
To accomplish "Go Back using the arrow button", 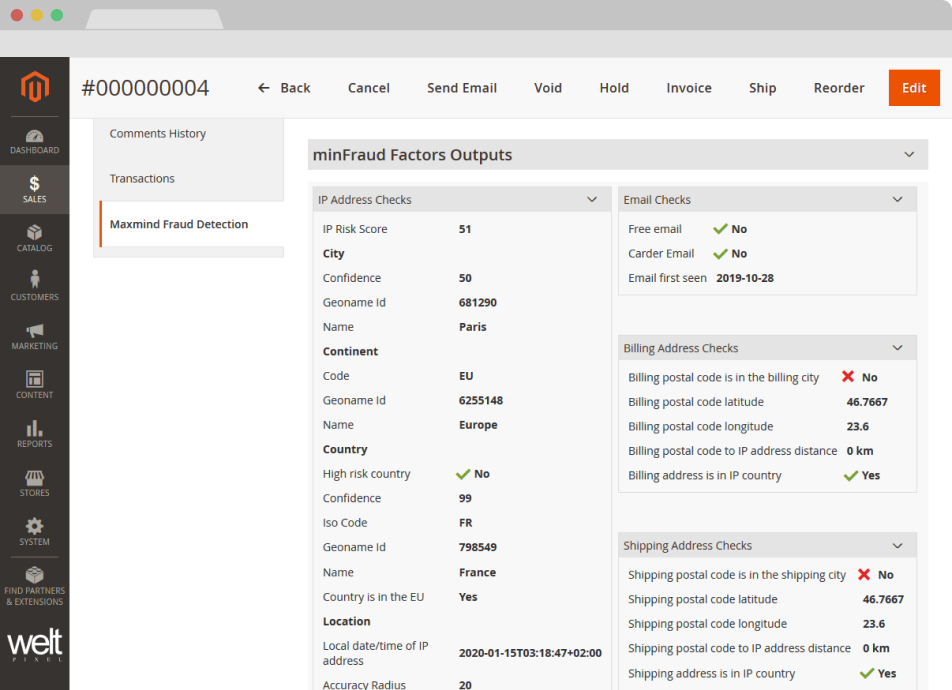I will click(x=284, y=88).
